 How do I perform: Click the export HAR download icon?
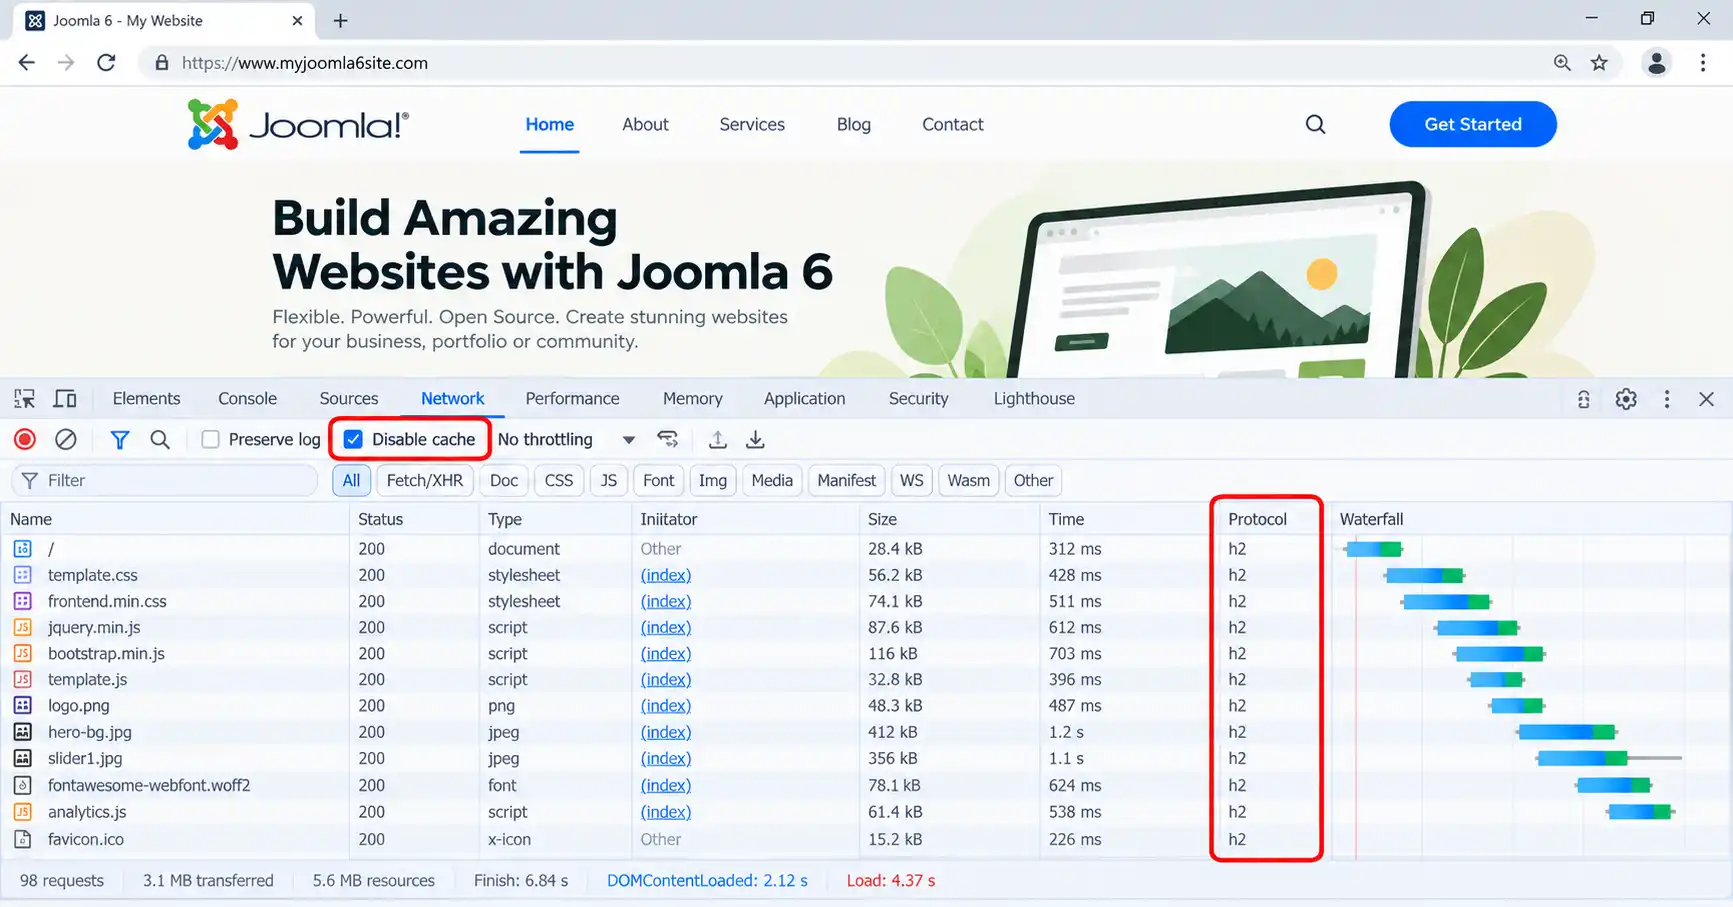coord(756,439)
